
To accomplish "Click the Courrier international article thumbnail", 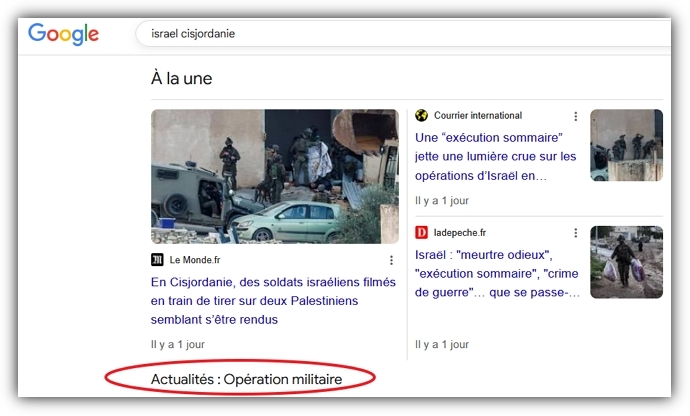I will [x=626, y=145].
